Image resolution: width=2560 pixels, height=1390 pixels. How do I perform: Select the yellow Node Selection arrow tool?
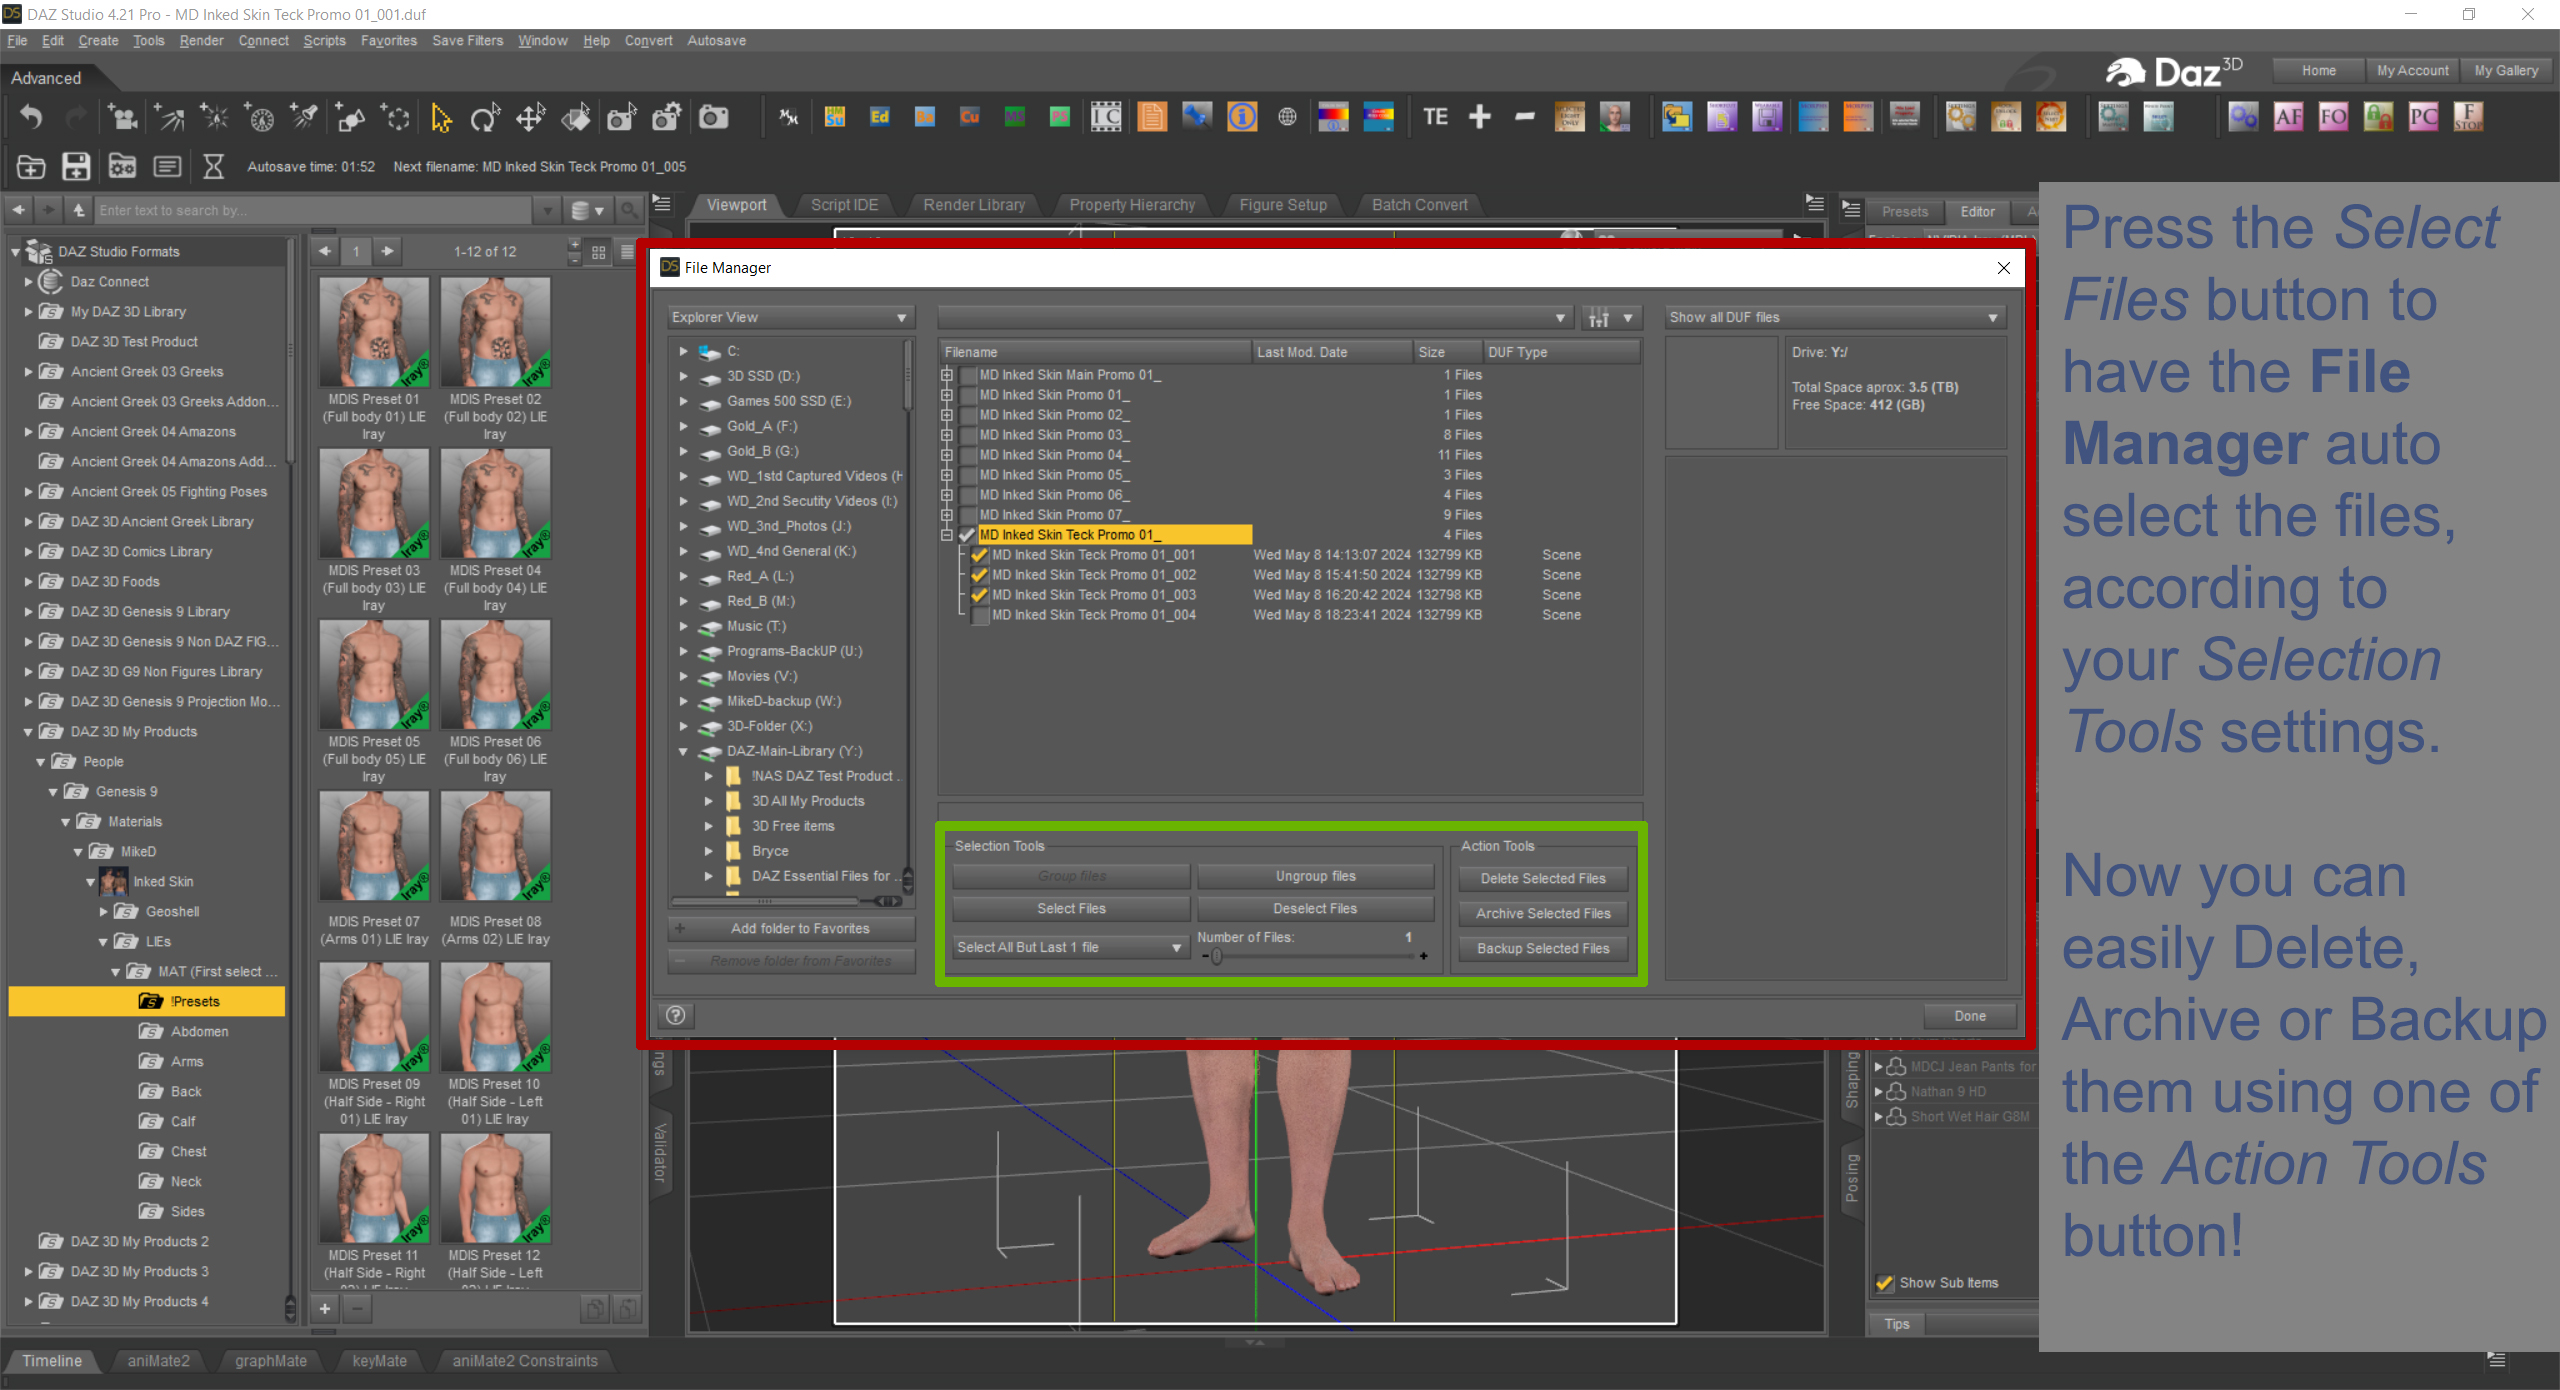[x=441, y=118]
